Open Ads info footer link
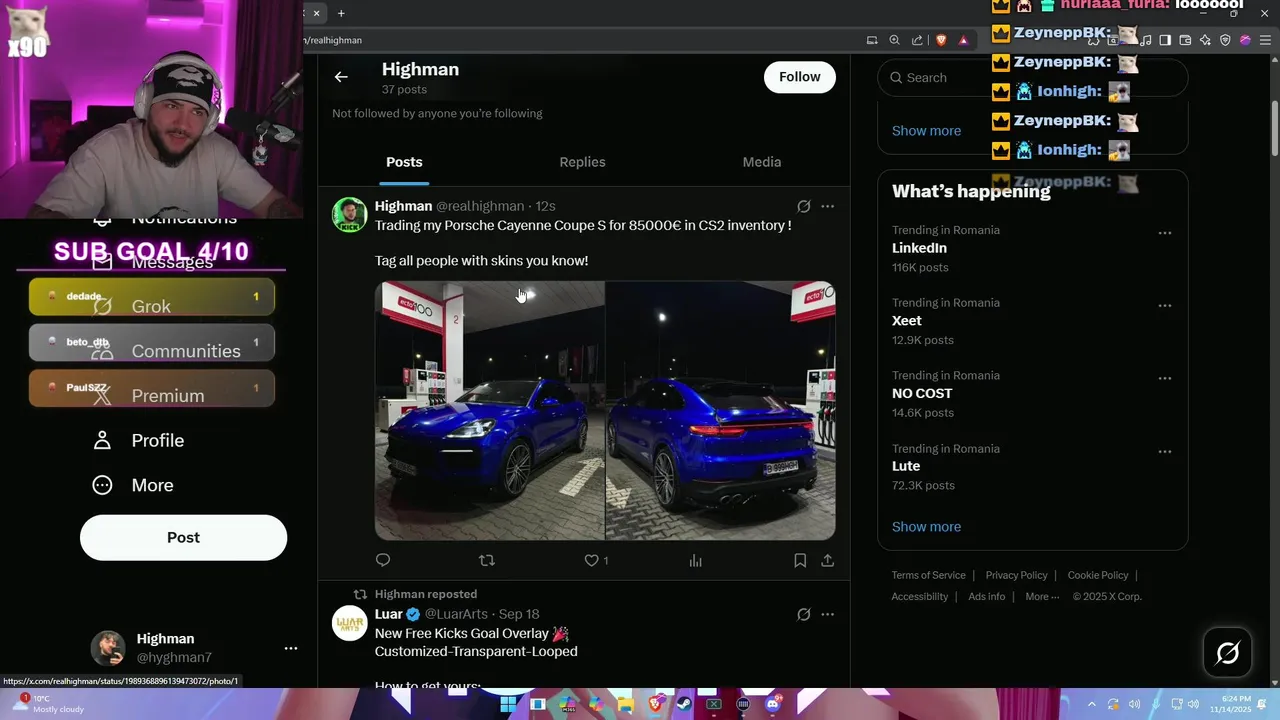Image resolution: width=1280 pixels, height=720 pixels. 987,597
